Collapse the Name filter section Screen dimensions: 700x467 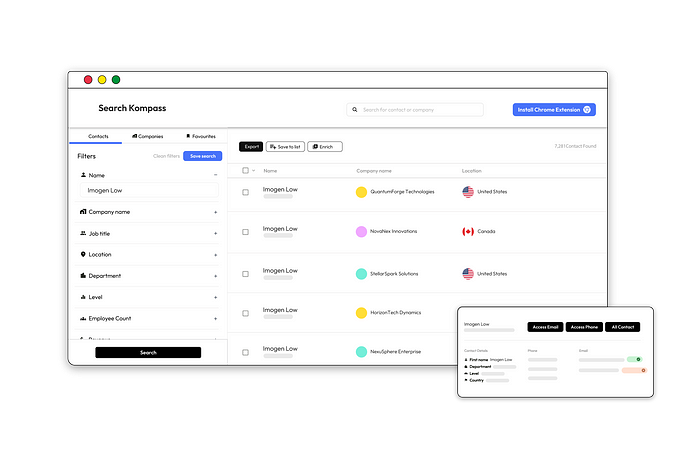pos(216,175)
